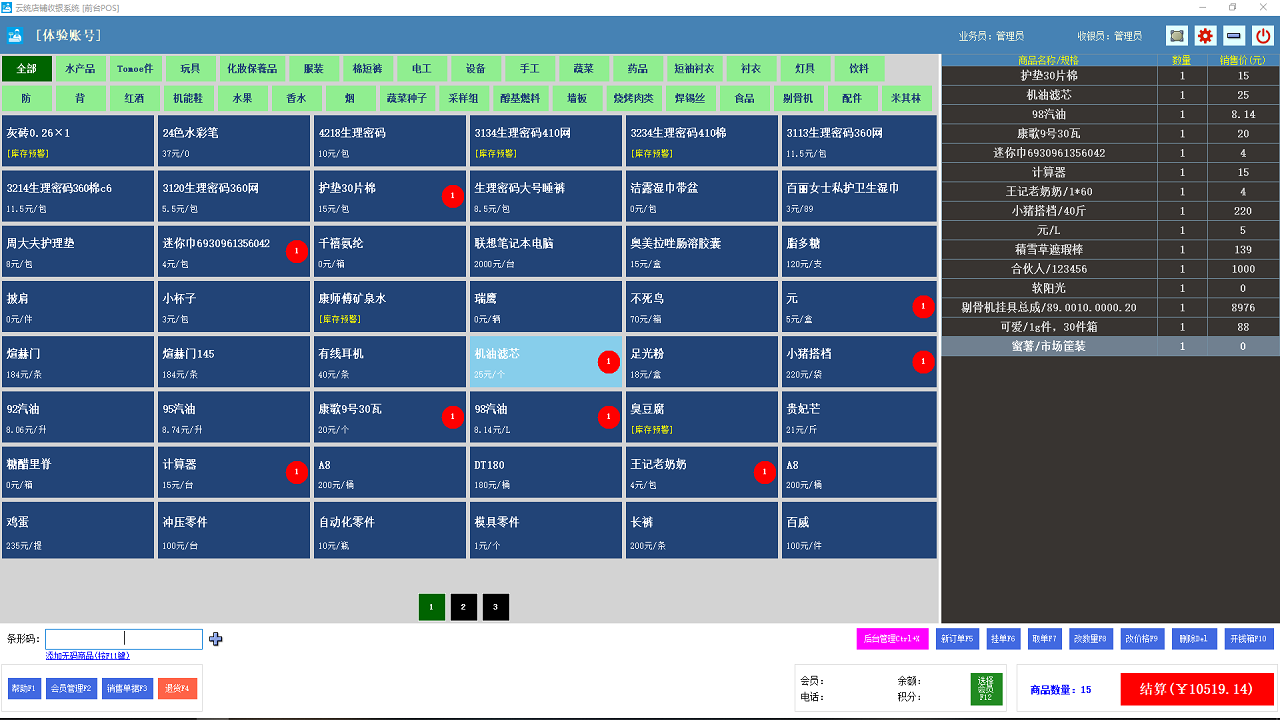This screenshot has height=720, width=1280.
Task: Click the keyboard icon beside the gear icon
Action: point(1233,35)
